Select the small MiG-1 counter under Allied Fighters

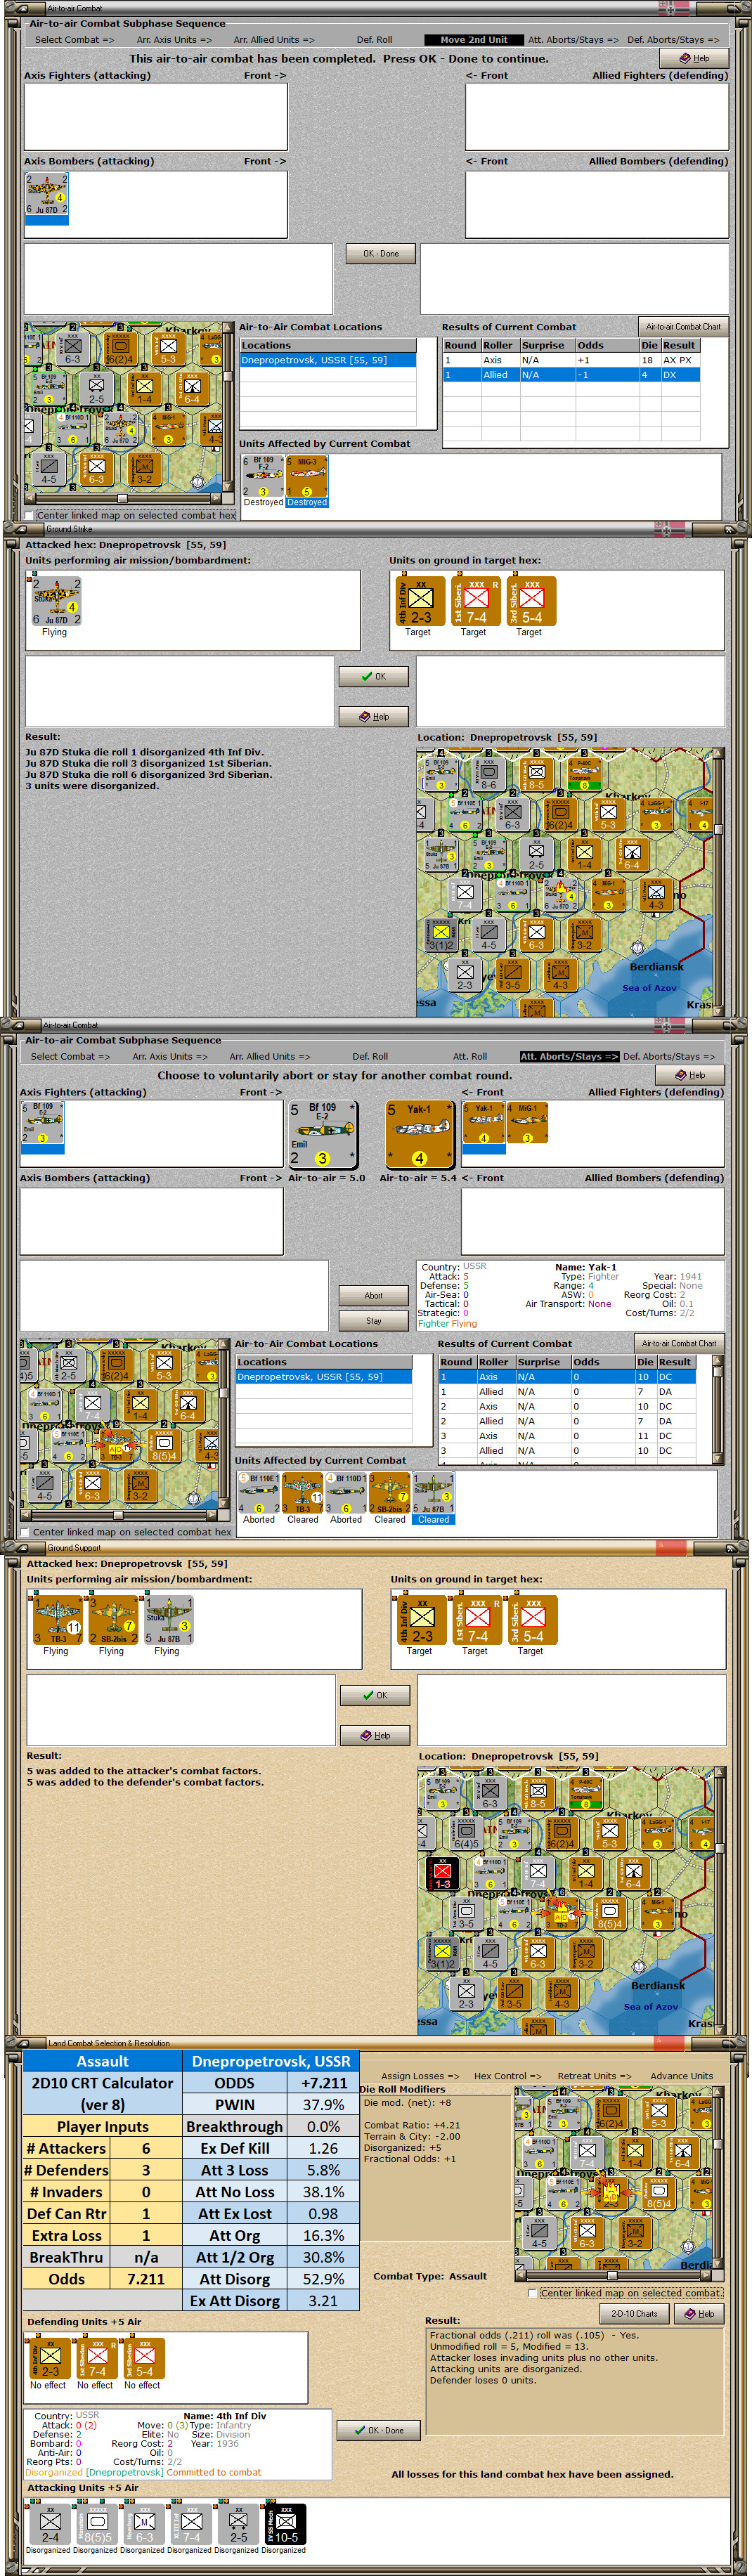527,1123
